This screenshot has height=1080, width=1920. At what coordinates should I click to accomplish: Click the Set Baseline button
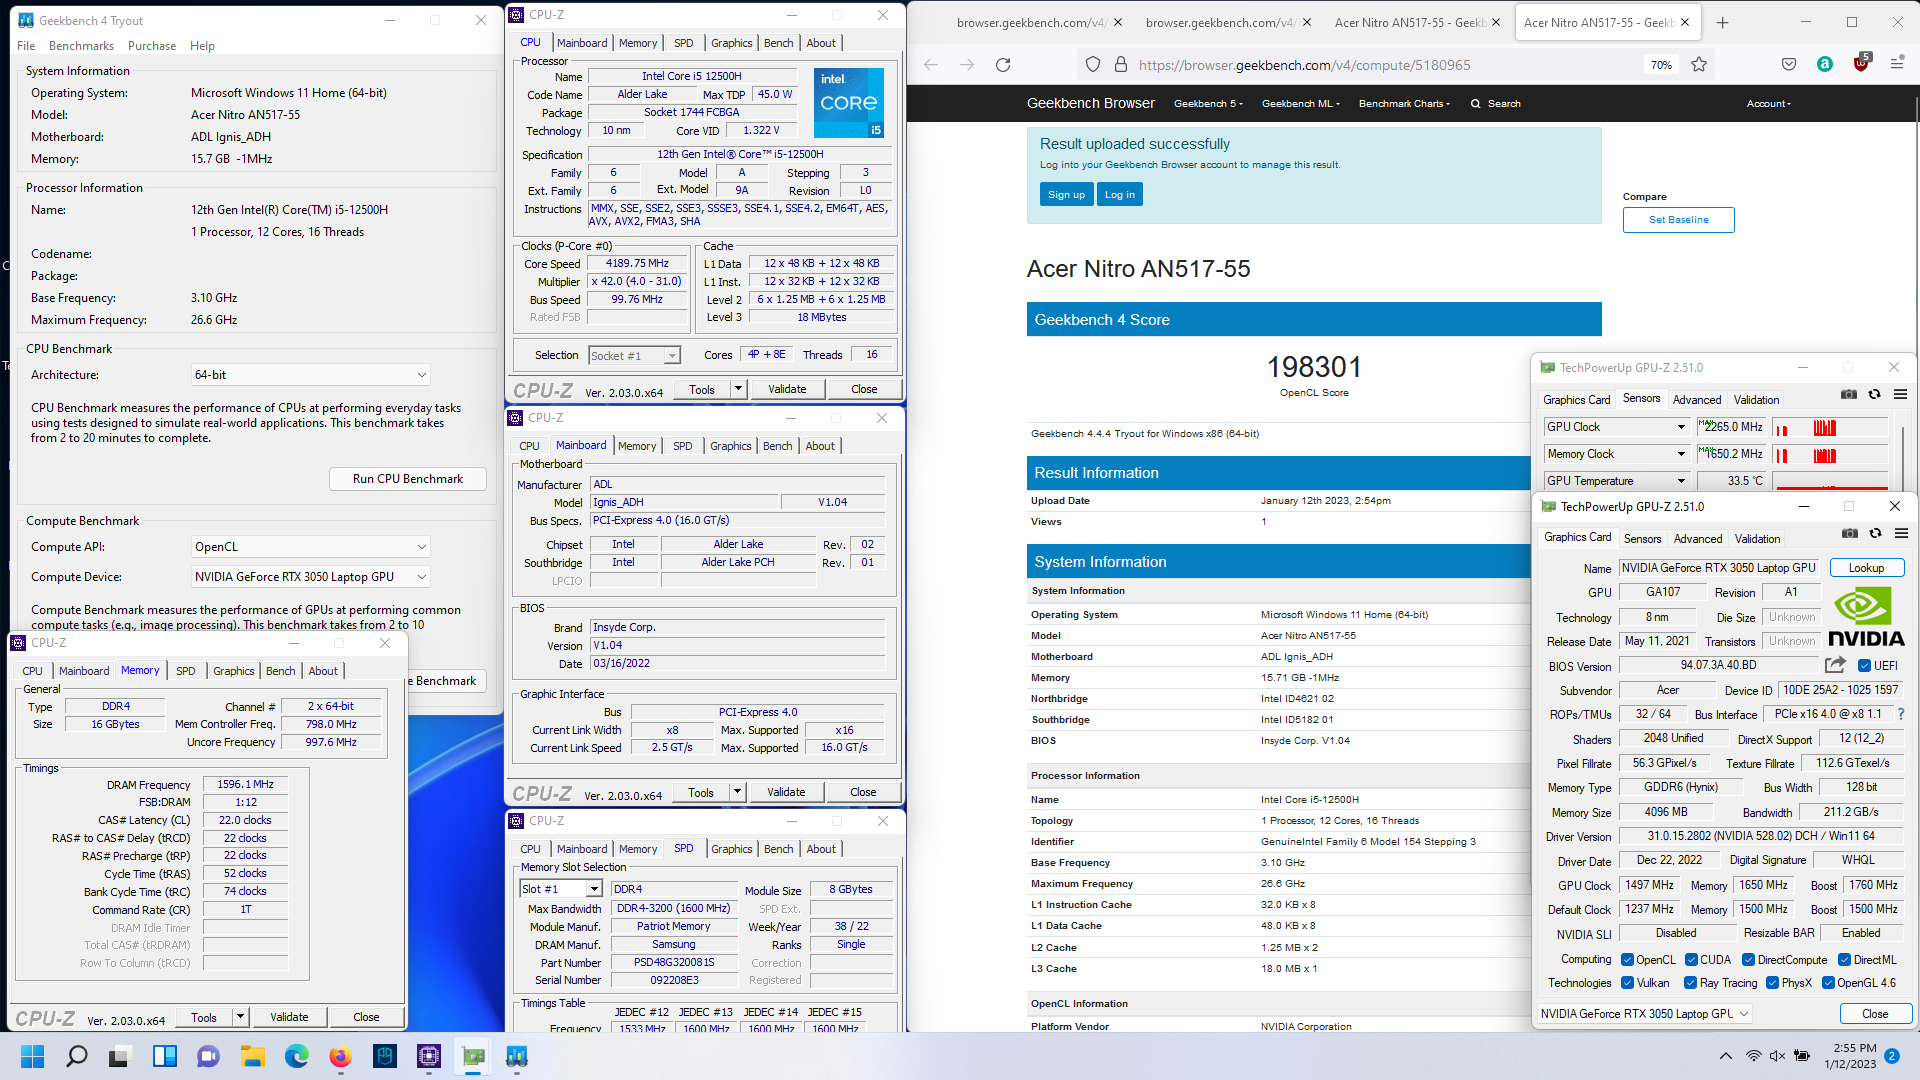pyautogui.click(x=1679, y=220)
